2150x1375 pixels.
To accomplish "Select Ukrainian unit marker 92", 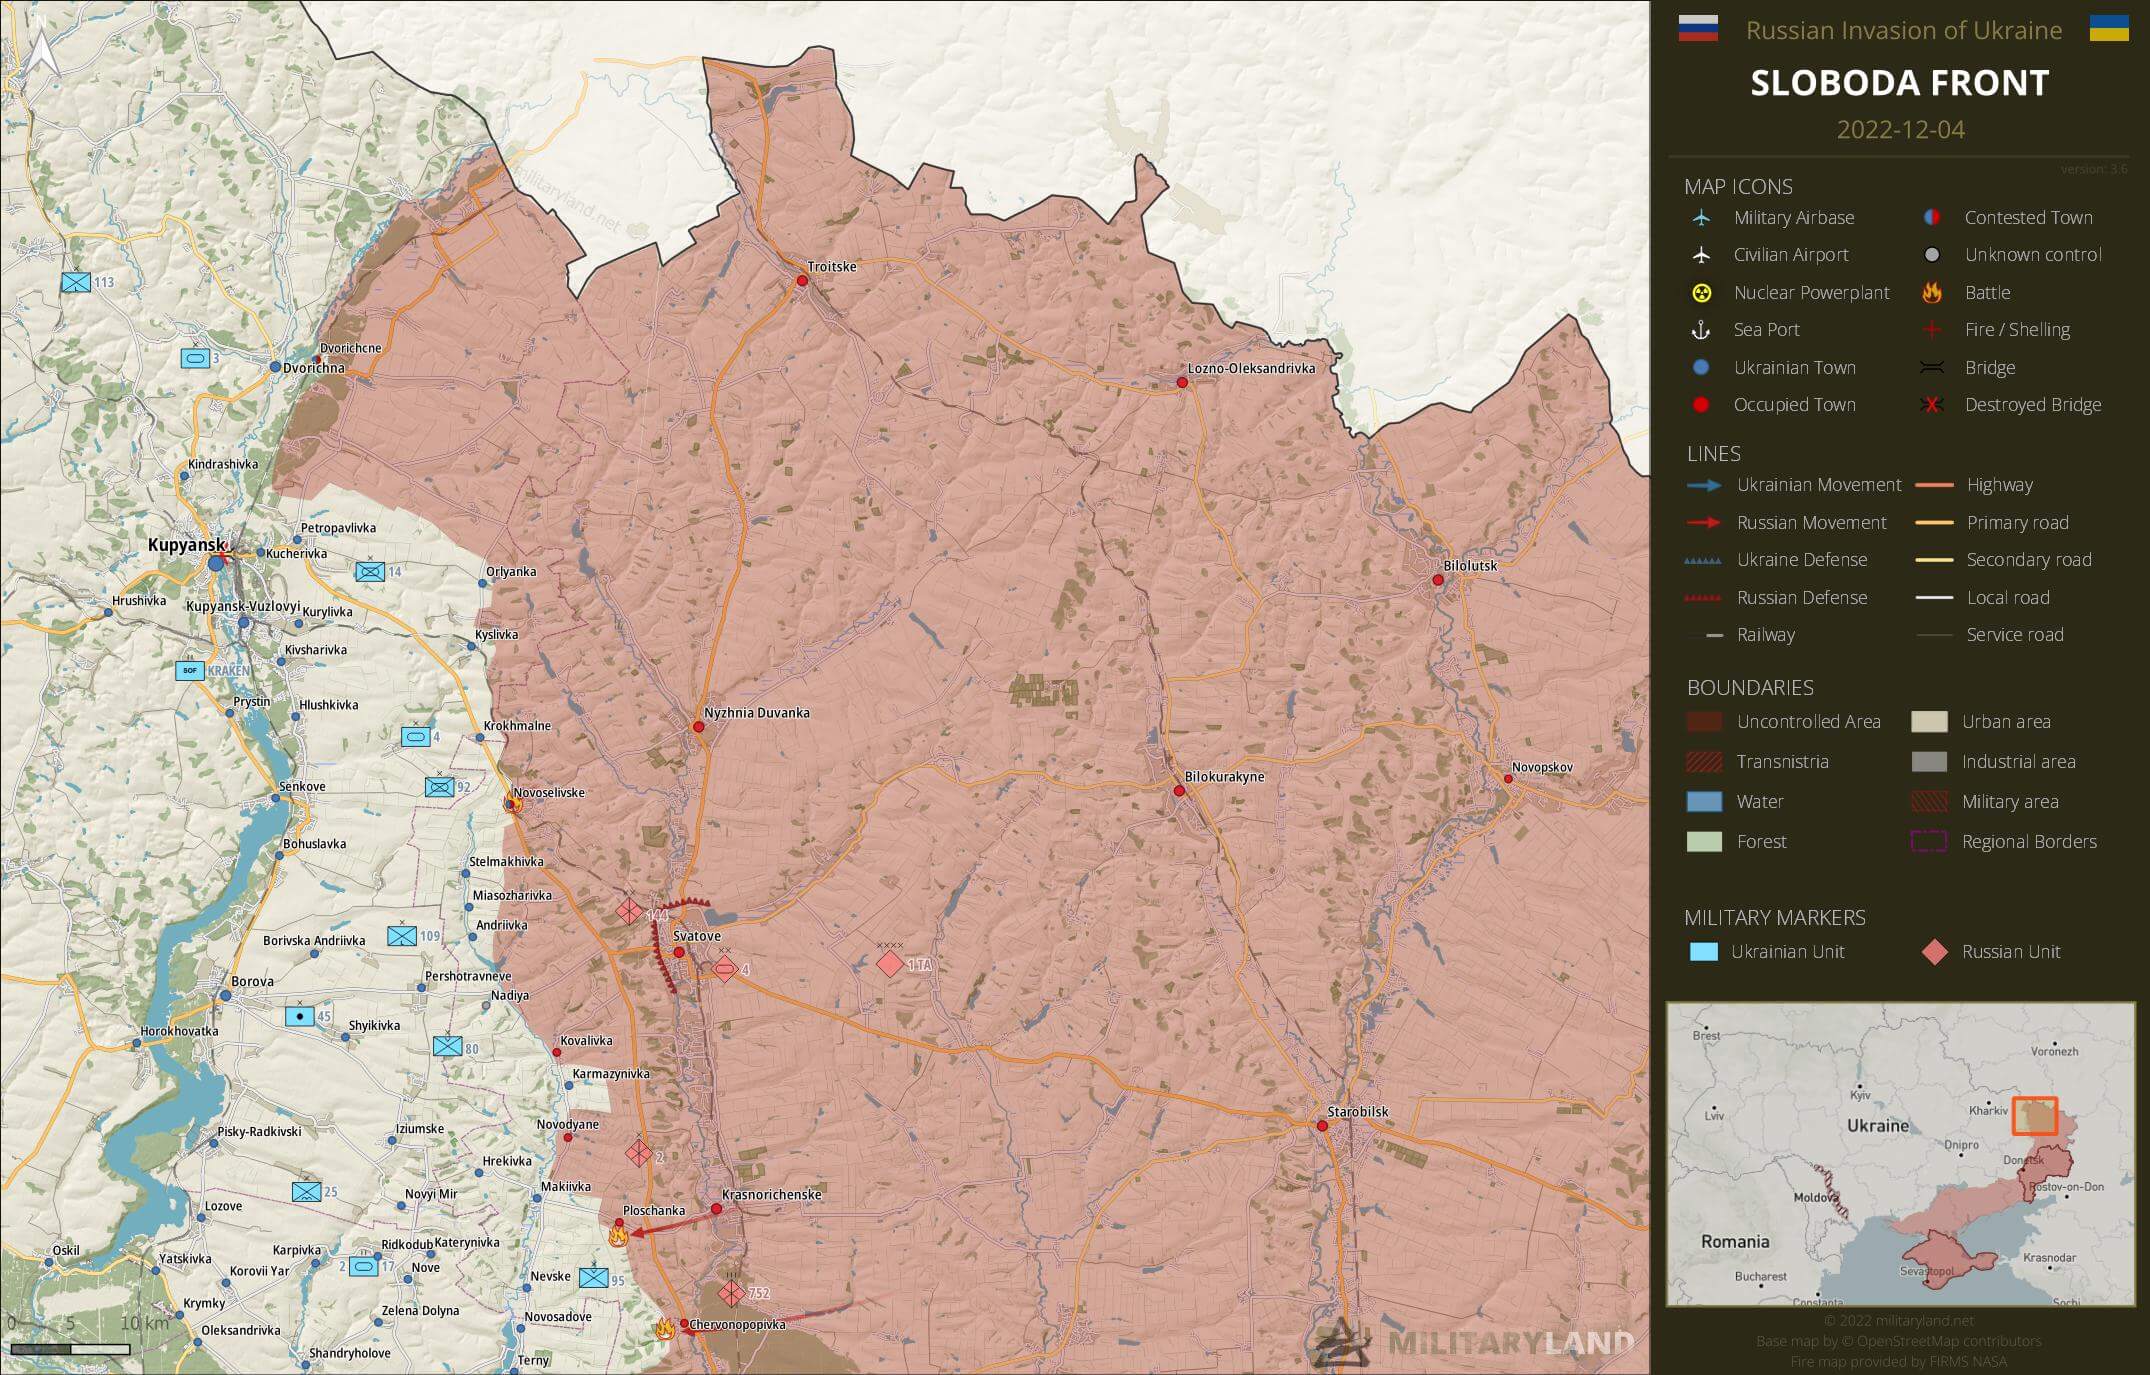I will (x=439, y=787).
